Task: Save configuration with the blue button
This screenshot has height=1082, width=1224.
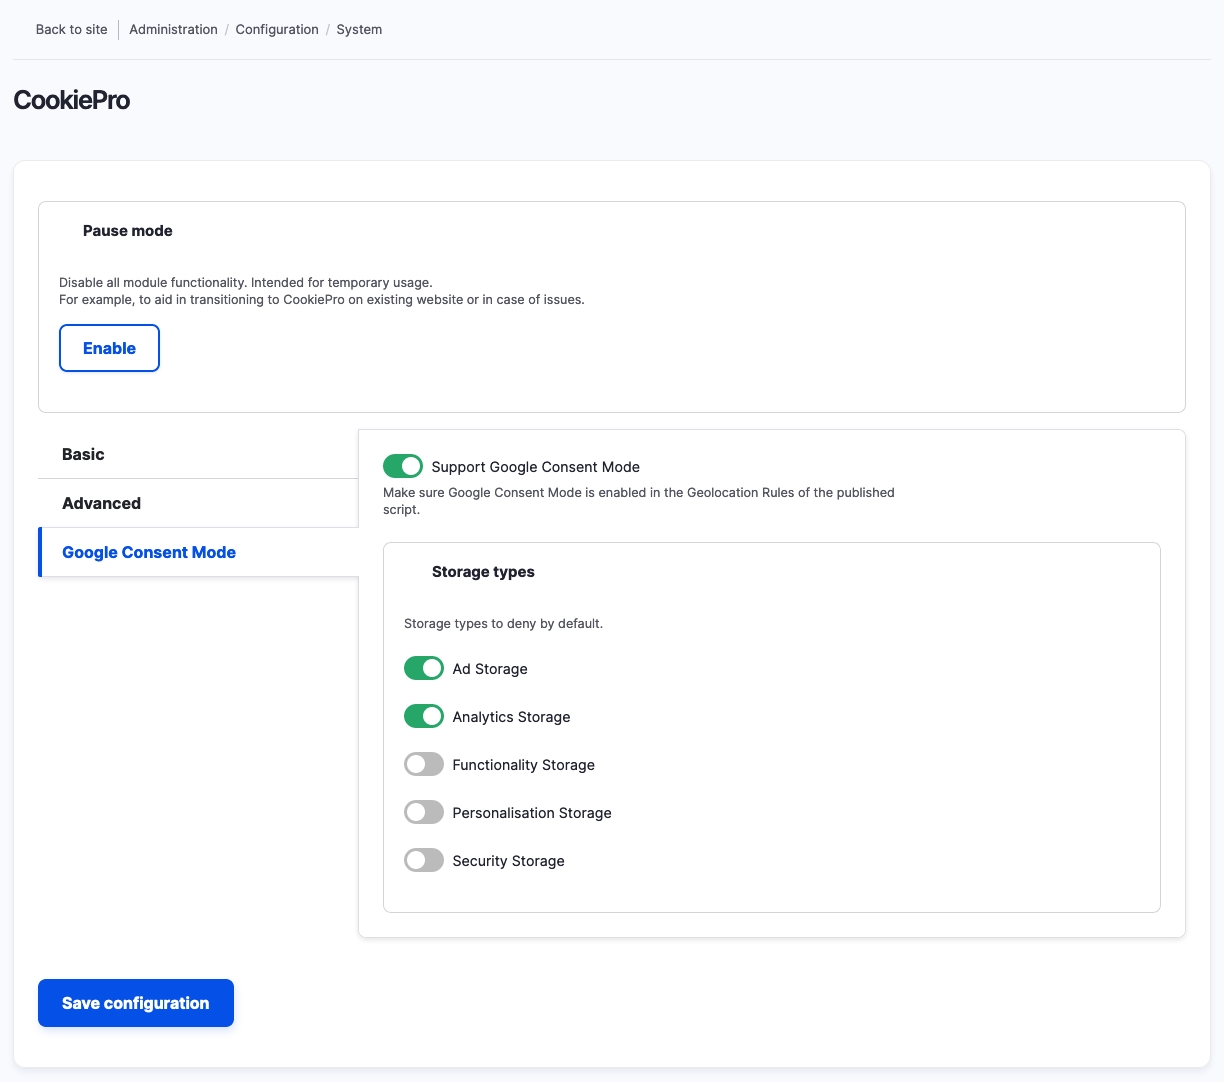Action: click(136, 1003)
